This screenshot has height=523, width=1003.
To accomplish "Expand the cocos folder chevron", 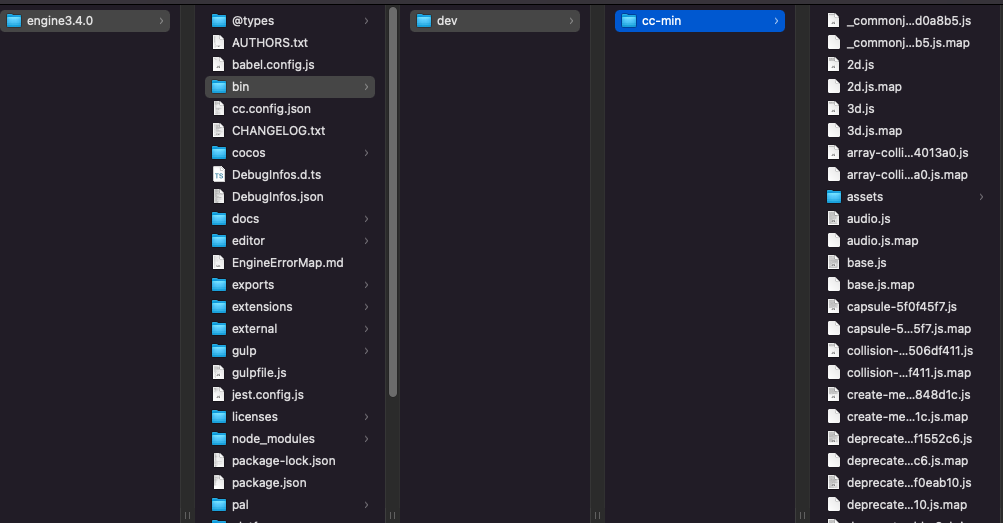I will pyautogui.click(x=367, y=153).
